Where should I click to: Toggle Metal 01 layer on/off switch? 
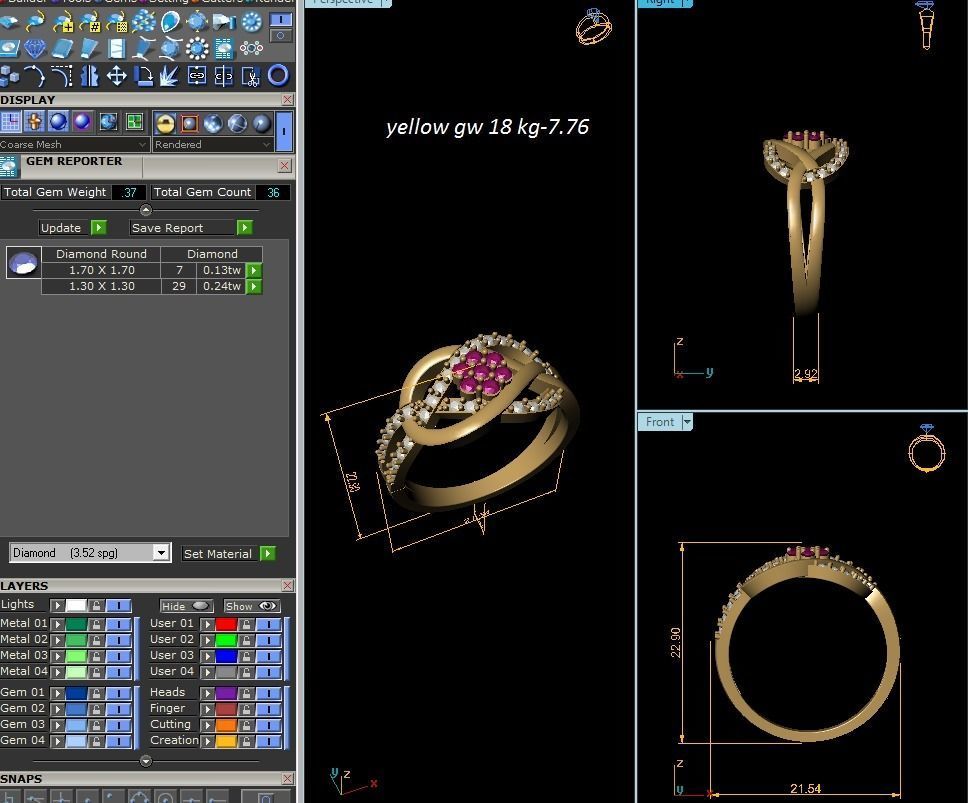119,624
